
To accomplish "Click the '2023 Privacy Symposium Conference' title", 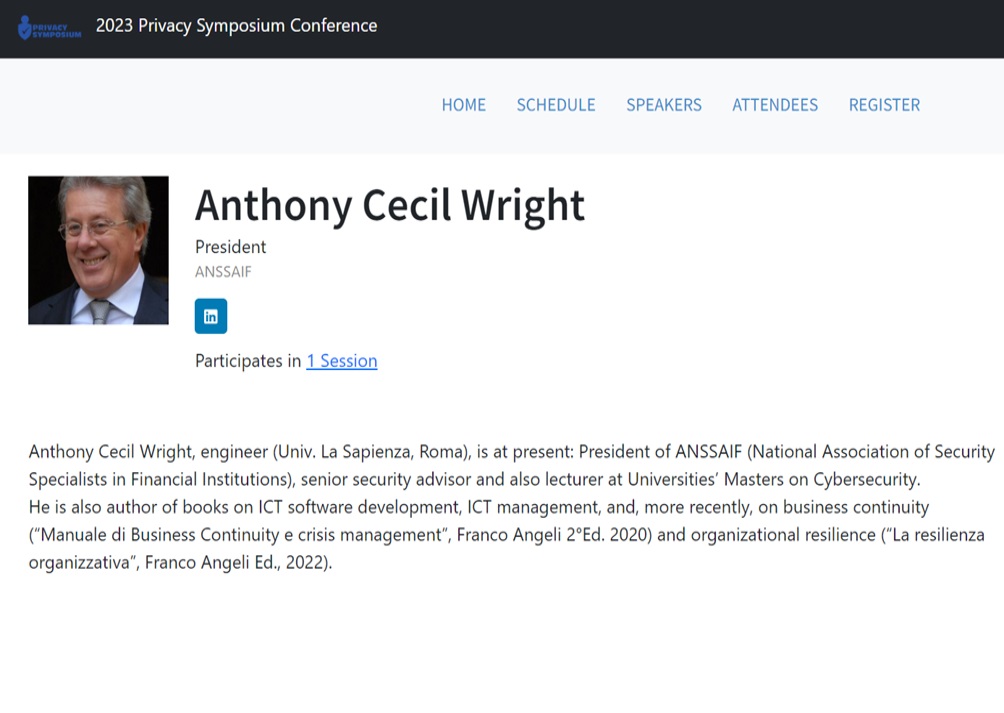I will pos(236,26).
